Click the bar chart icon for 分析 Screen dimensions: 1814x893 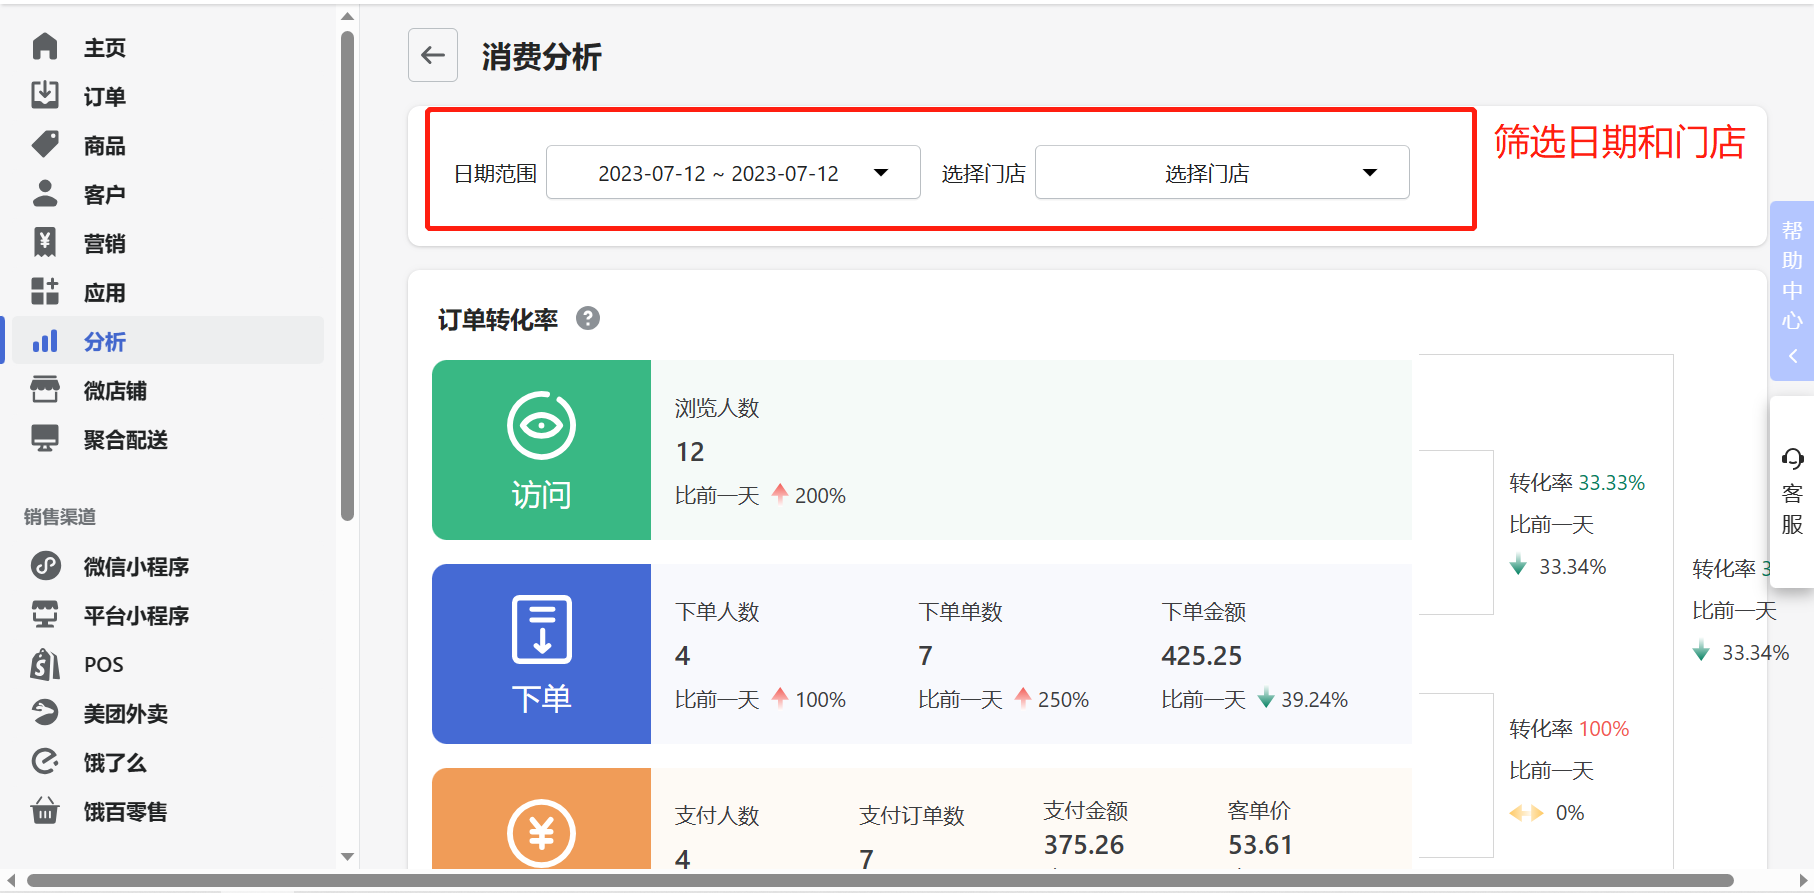pos(45,341)
